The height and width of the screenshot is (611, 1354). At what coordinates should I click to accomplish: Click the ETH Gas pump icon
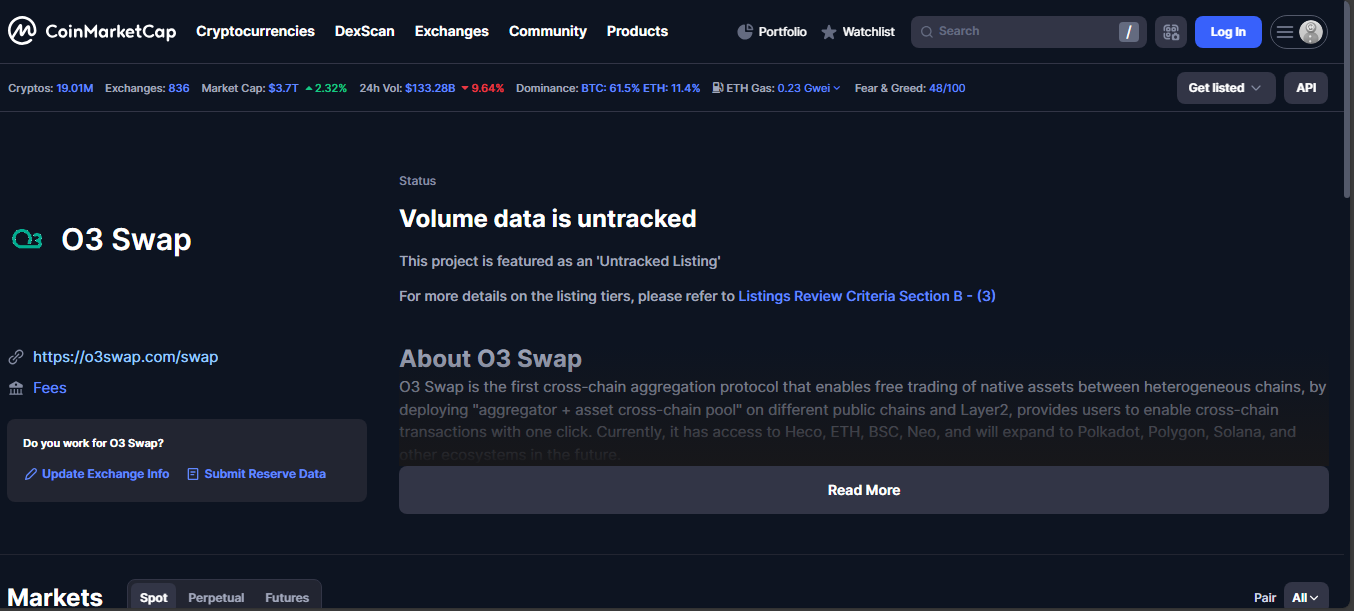tap(718, 88)
